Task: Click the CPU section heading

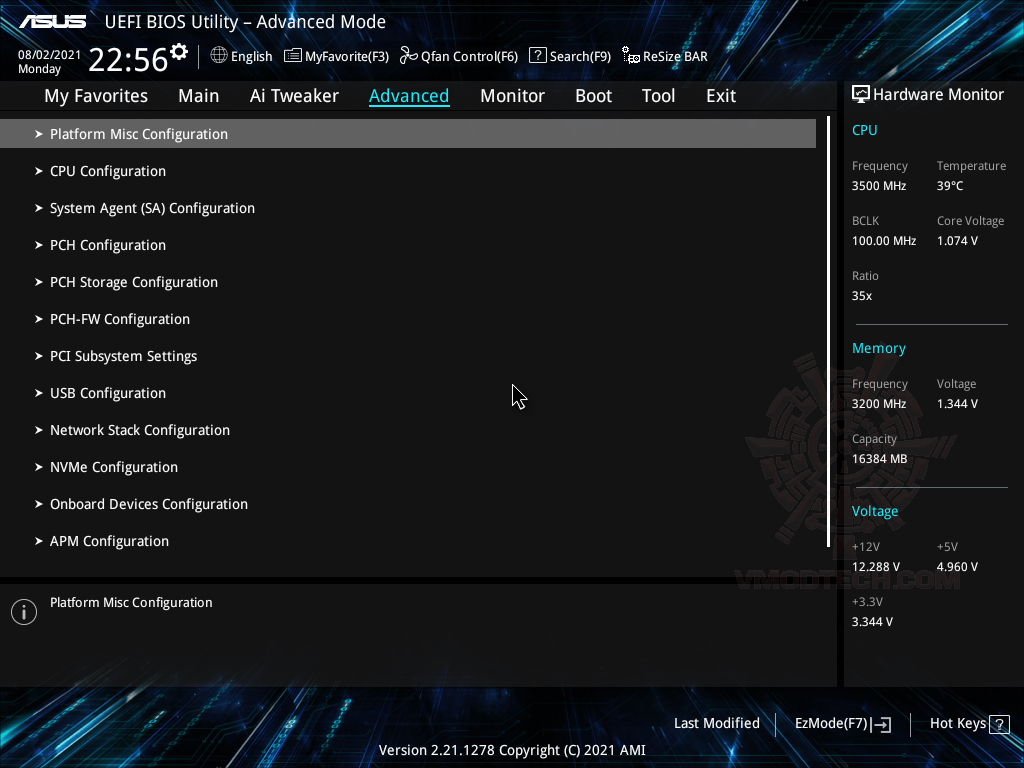Action: tap(864, 130)
